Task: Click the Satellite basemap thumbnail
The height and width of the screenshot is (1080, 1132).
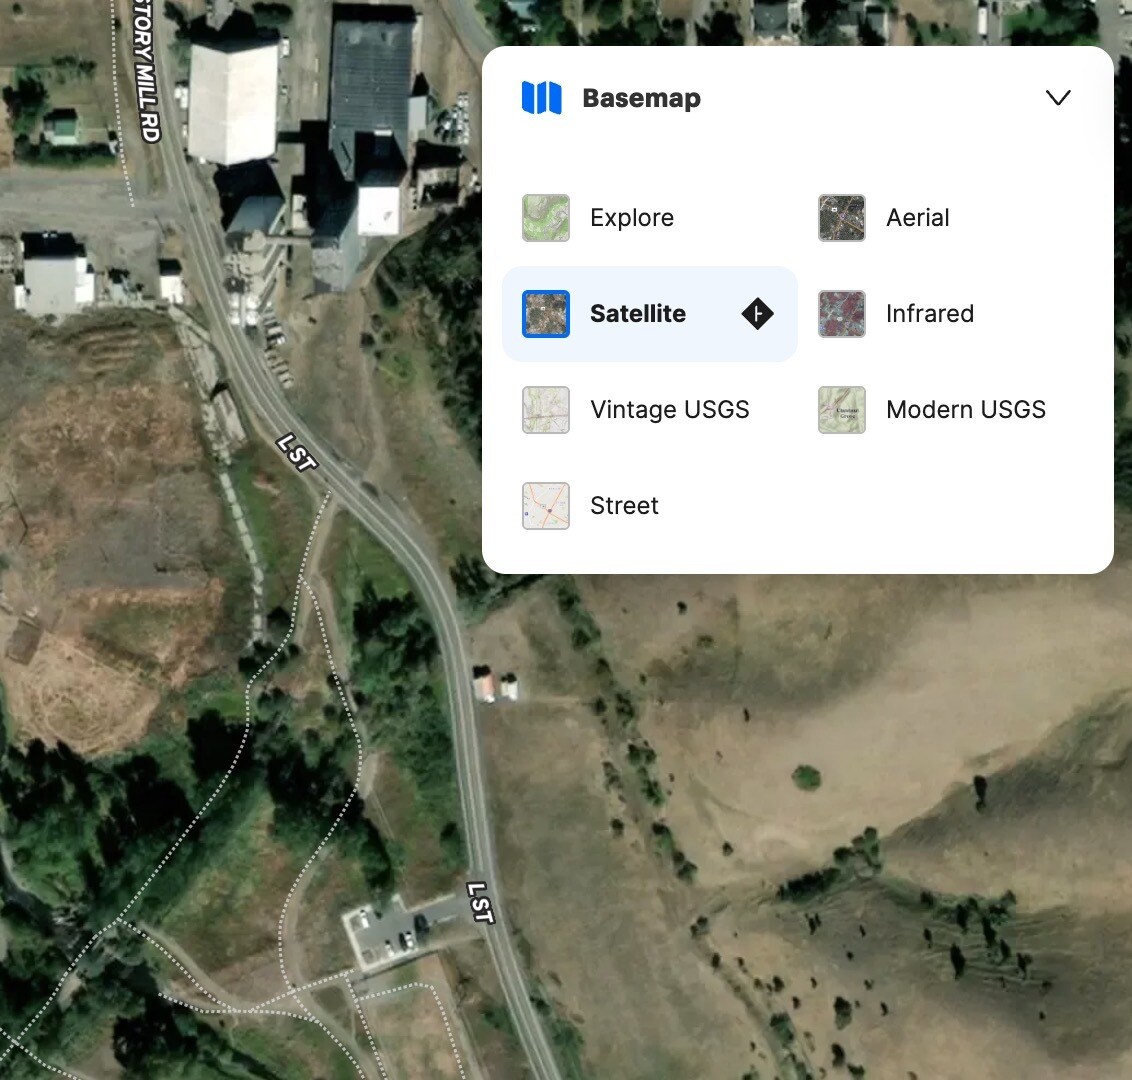Action: (545, 313)
